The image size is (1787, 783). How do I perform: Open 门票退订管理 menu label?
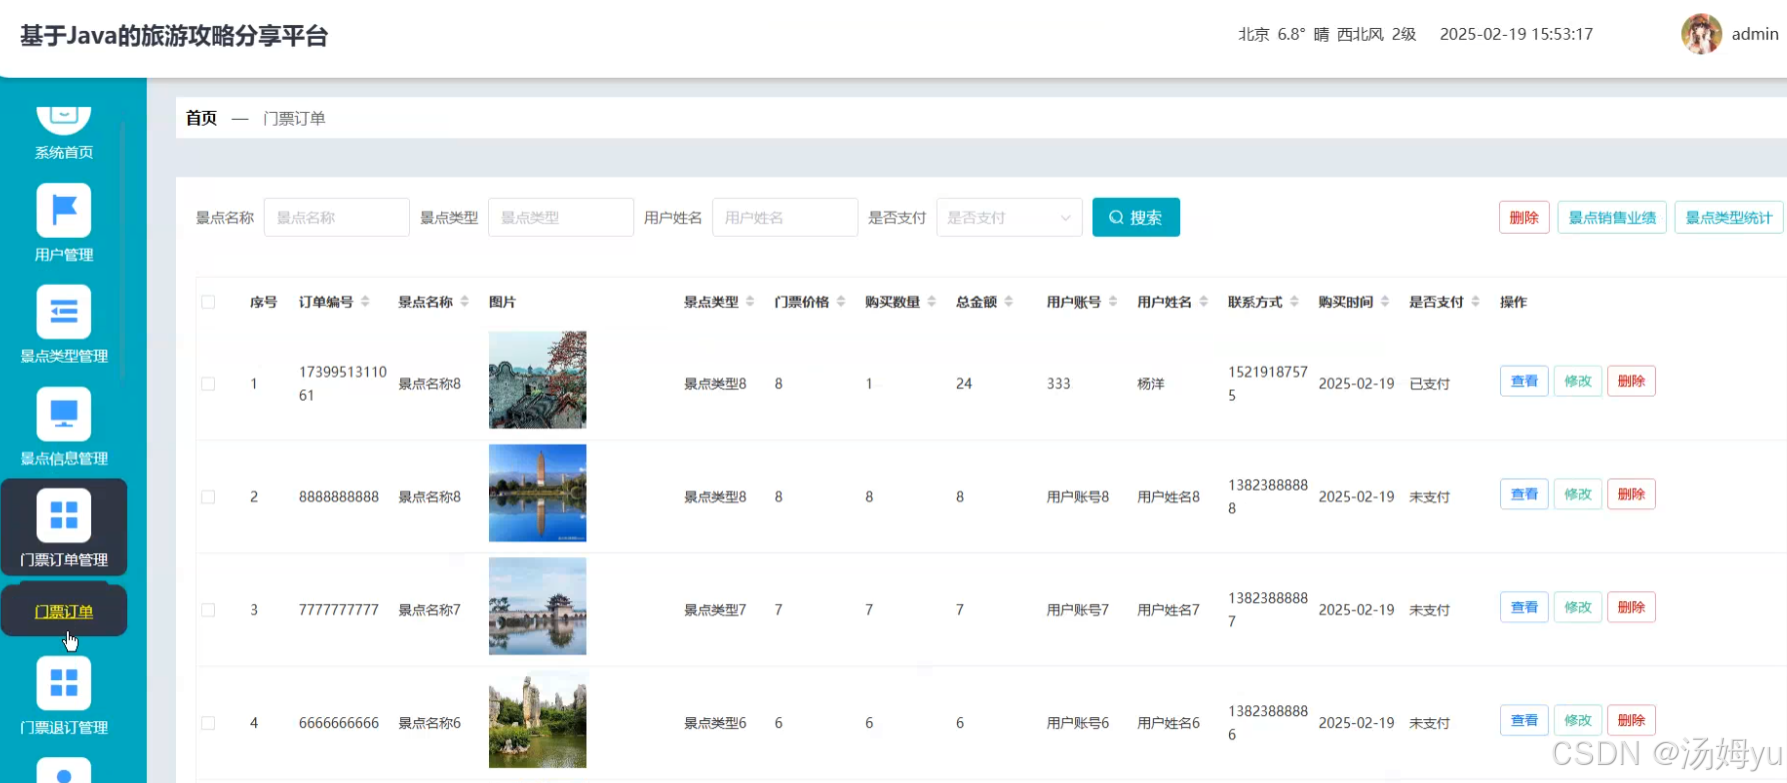[64, 728]
